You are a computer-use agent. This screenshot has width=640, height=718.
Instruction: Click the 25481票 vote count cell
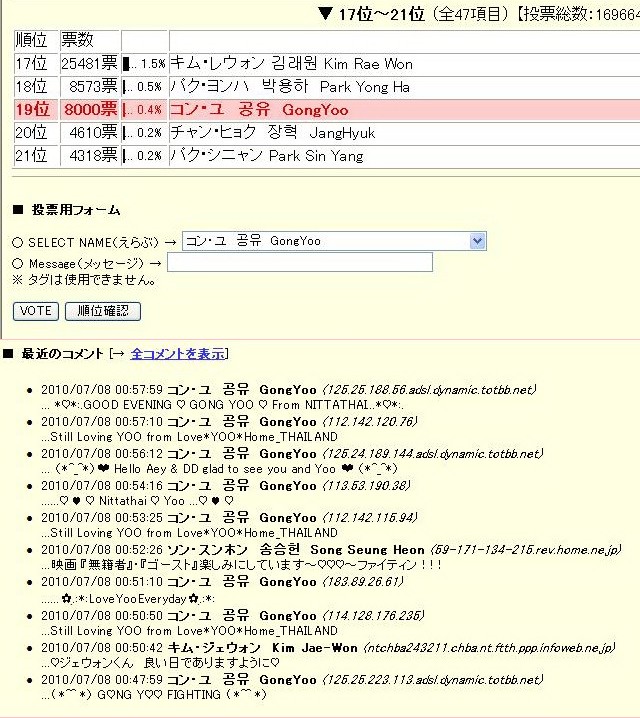90,64
